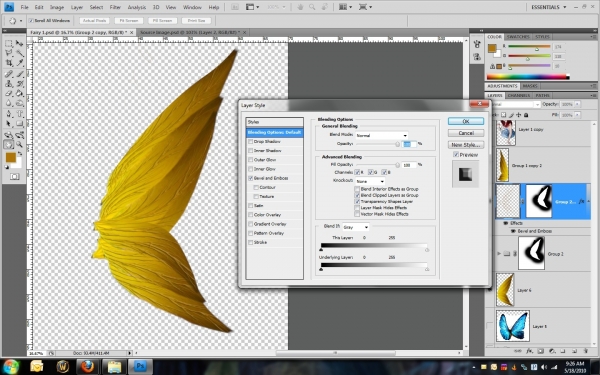Viewport: 600px width, 375px height.
Task: Select the Dodge tool
Action: point(20,103)
